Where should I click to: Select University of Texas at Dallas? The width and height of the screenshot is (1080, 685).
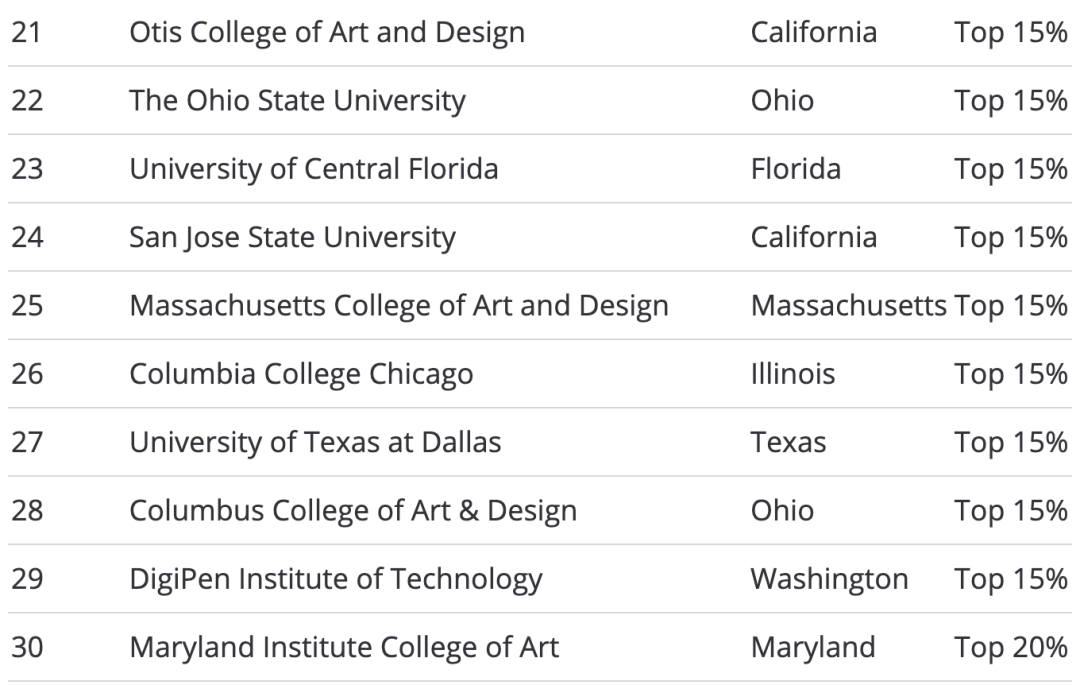click(315, 443)
